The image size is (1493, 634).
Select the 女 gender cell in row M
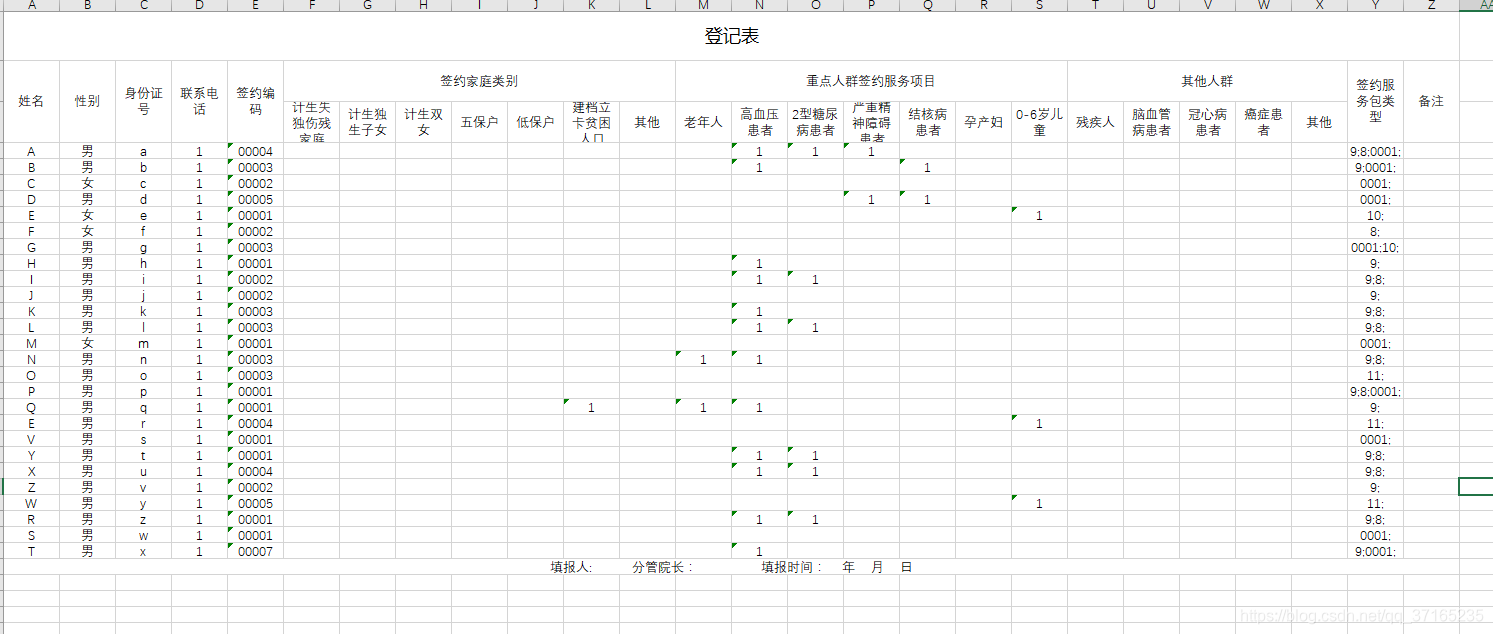point(87,343)
